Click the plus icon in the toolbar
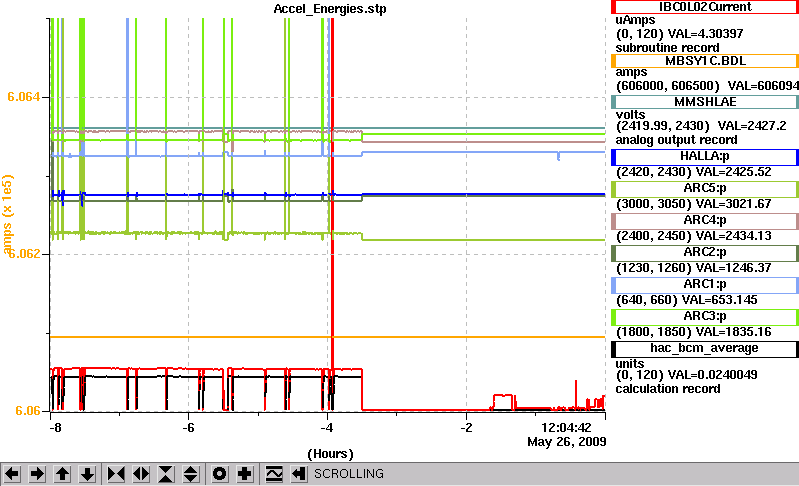The height and width of the screenshot is (486, 799). [x=245, y=474]
